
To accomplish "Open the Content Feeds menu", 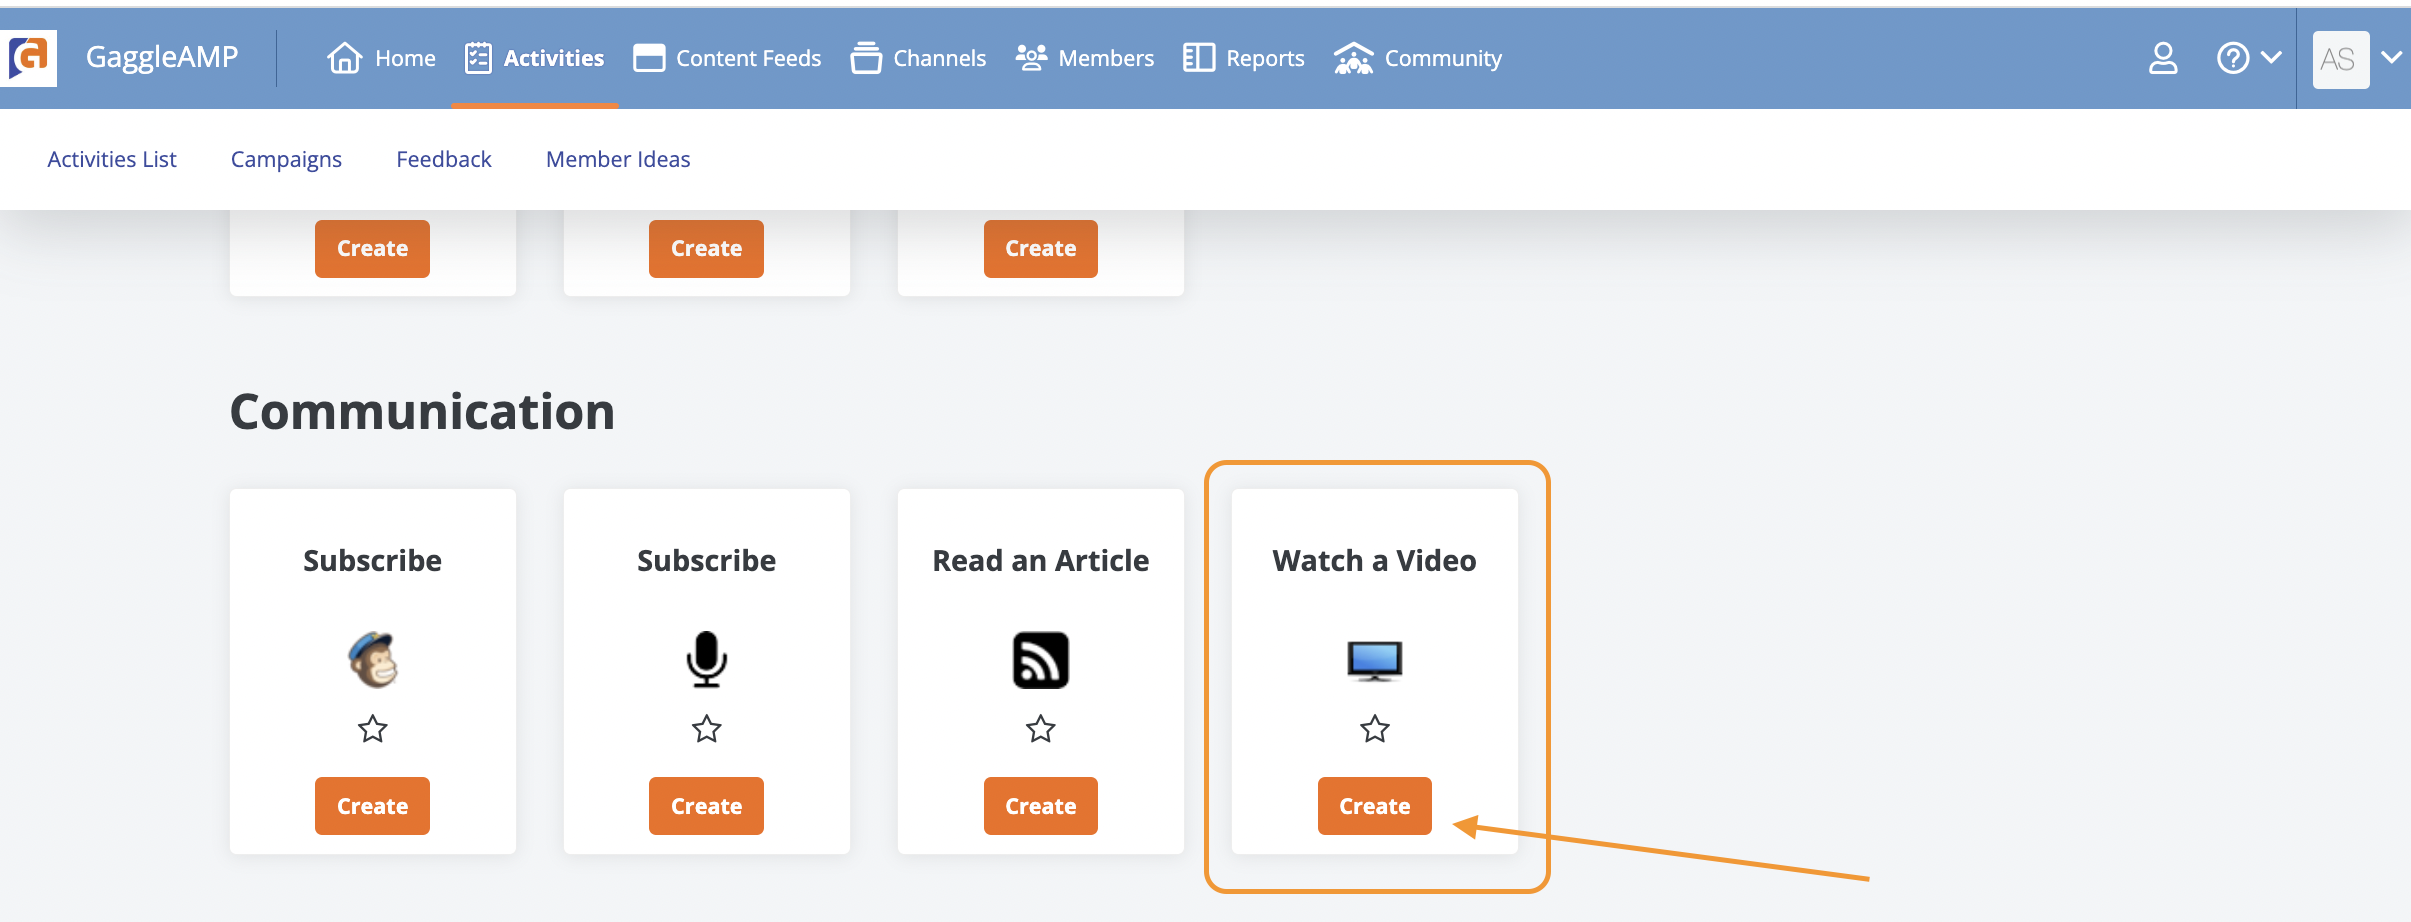I will tap(727, 58).
